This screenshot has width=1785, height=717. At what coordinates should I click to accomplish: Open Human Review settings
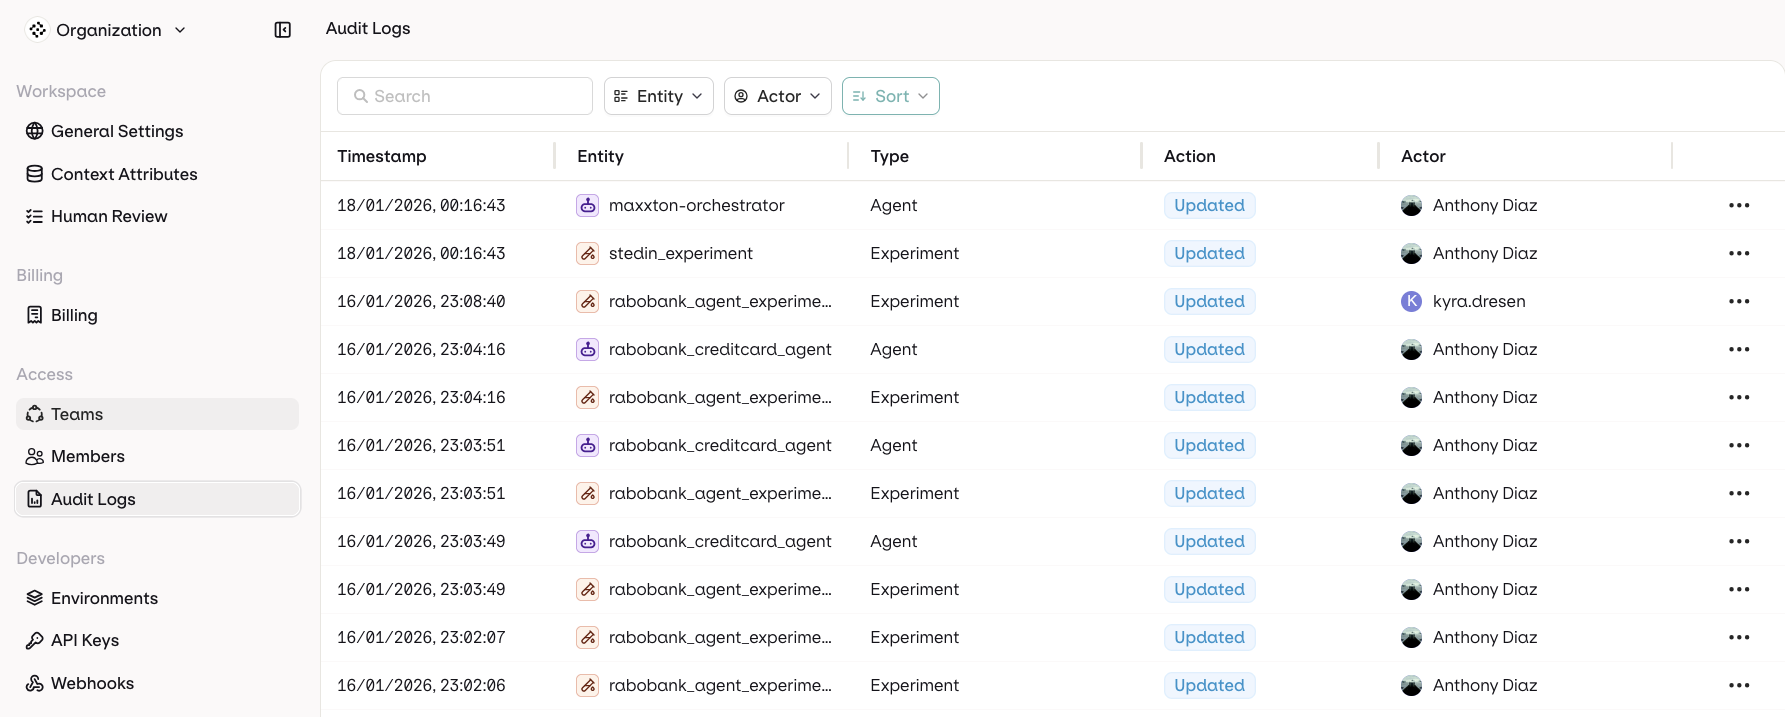pos(108,216)
